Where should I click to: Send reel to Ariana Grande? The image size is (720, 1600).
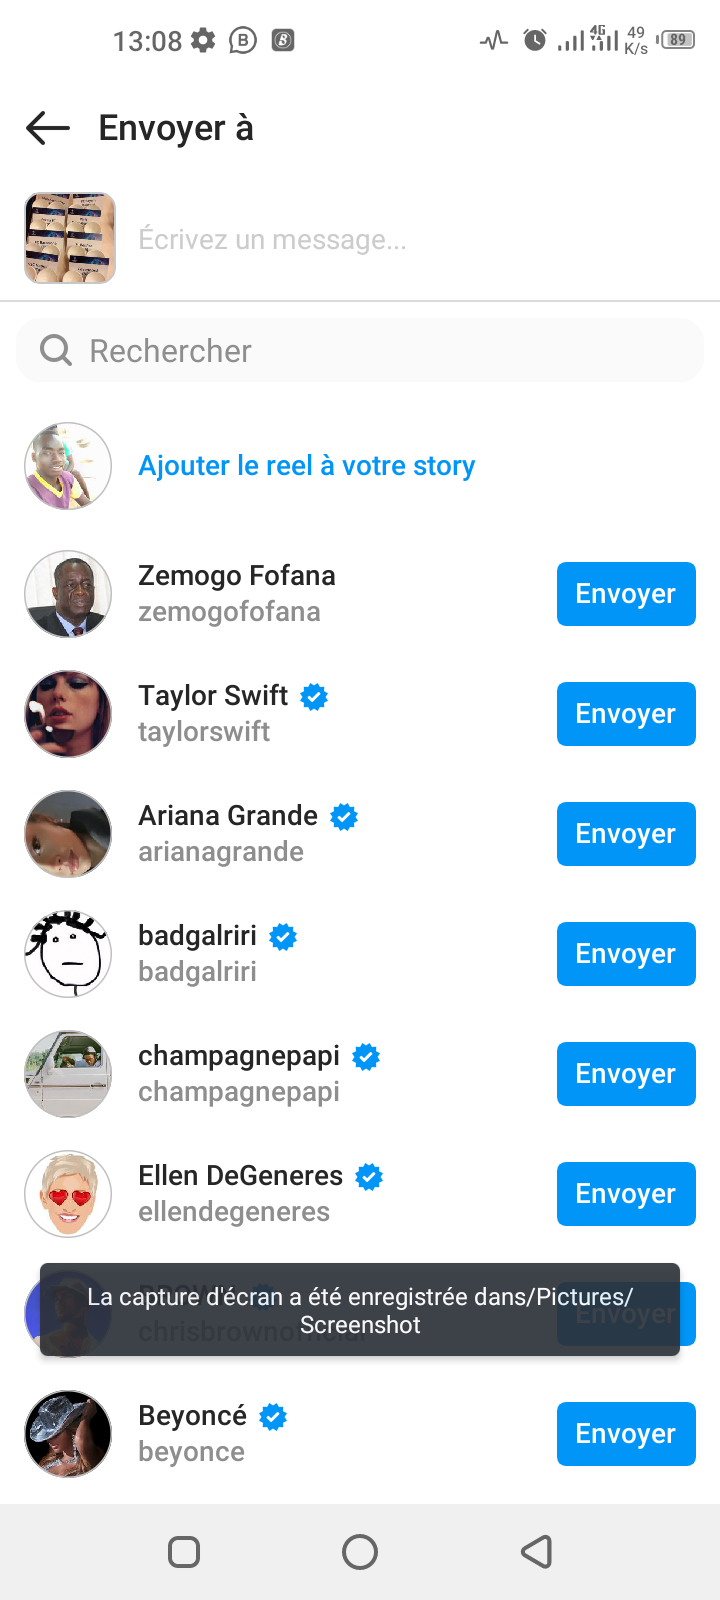pos(626,834)
